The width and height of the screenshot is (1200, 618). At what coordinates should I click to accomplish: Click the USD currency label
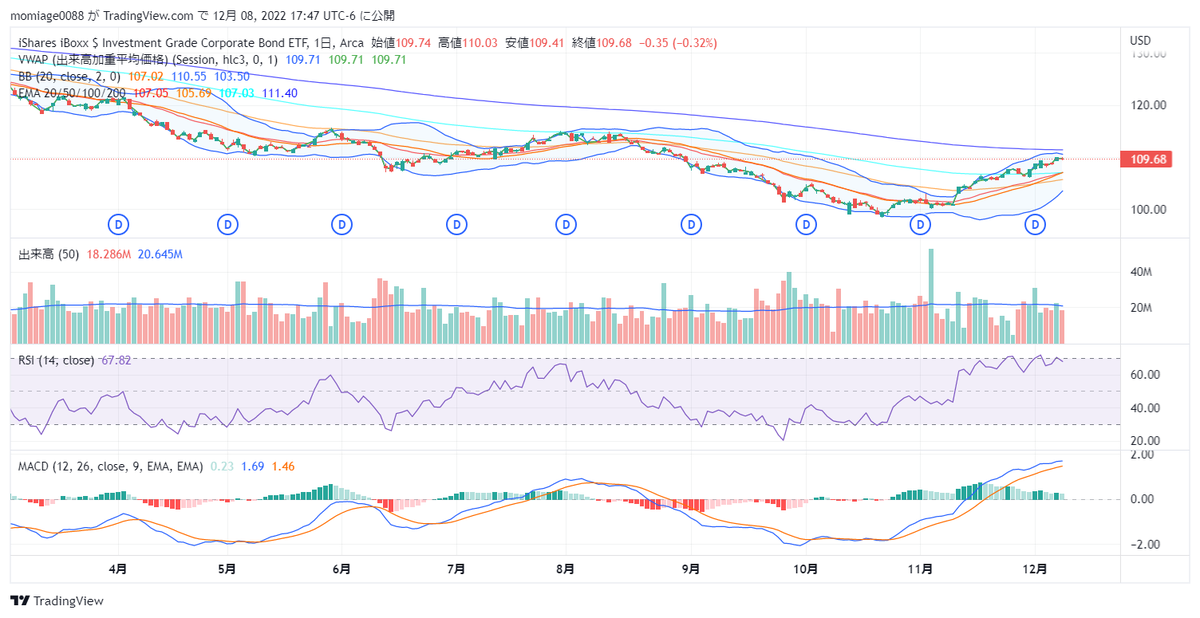(1141, 41)
